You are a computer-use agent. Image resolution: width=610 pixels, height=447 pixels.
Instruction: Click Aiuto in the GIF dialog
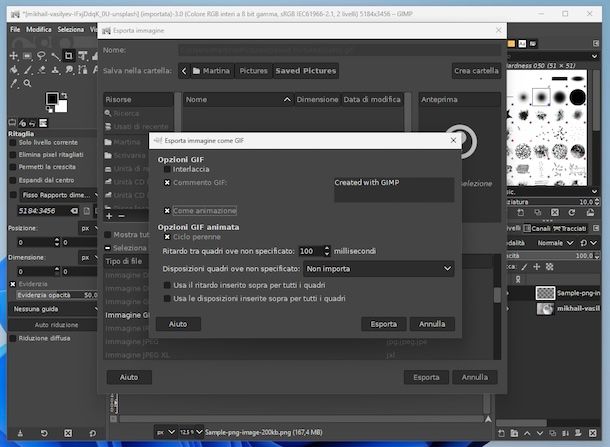click(x=178, y=324)
